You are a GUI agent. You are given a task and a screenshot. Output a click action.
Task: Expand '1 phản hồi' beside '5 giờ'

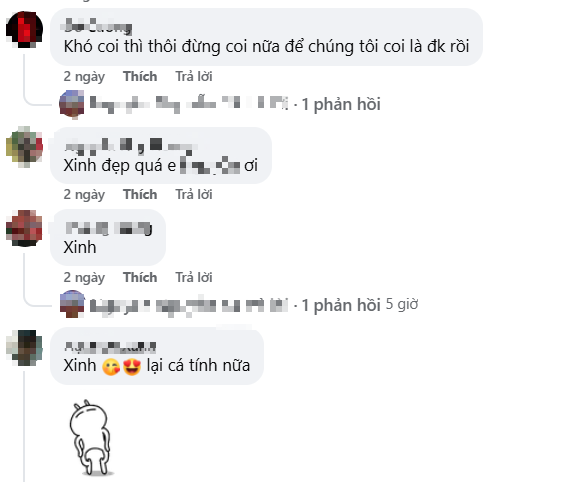341,305
